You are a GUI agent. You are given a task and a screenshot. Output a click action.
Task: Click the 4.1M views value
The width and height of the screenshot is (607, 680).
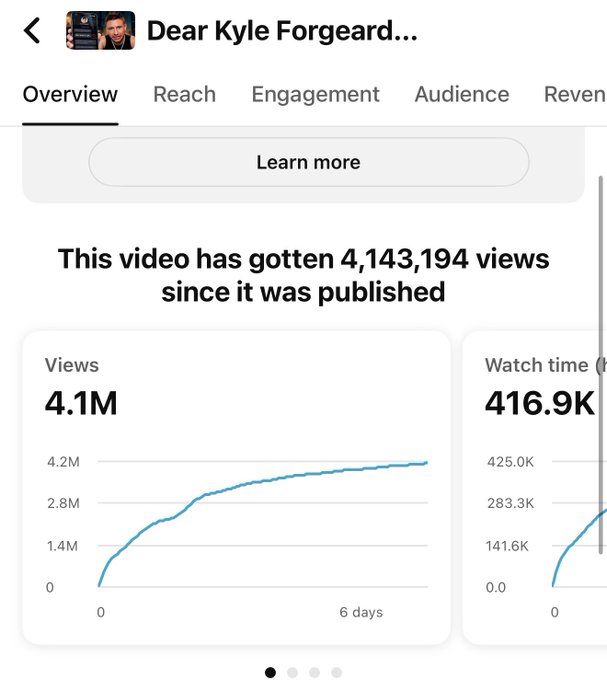(81, 403)
